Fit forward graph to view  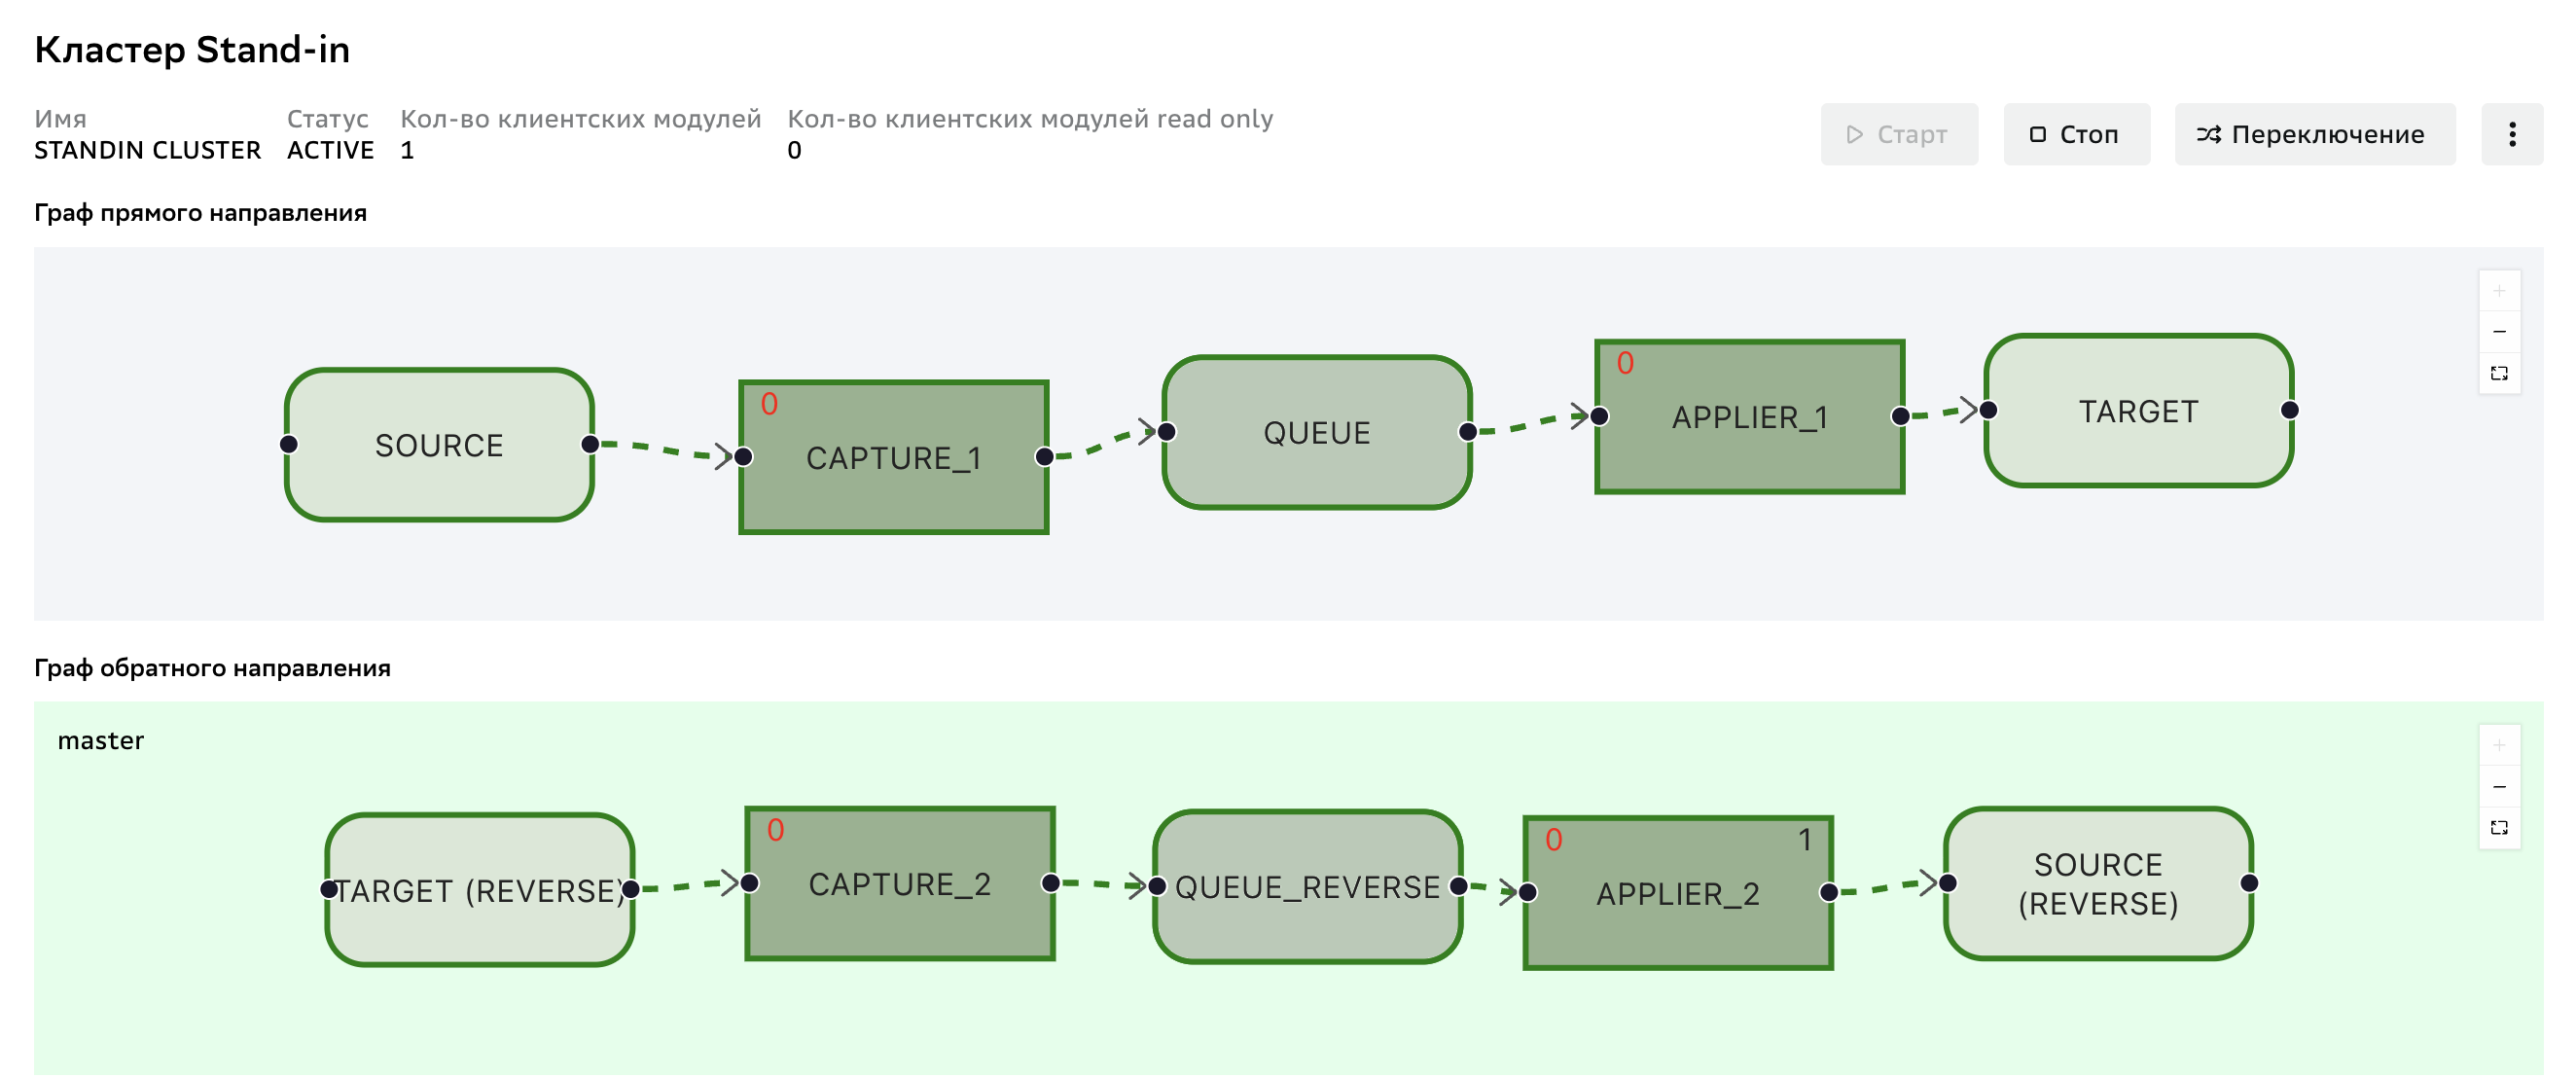tap(2499, 373)
